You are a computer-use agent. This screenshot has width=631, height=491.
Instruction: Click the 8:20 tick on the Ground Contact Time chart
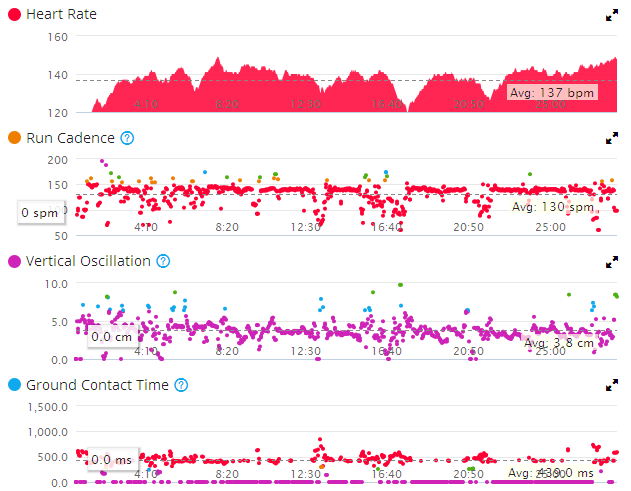(x=227, y=474)
